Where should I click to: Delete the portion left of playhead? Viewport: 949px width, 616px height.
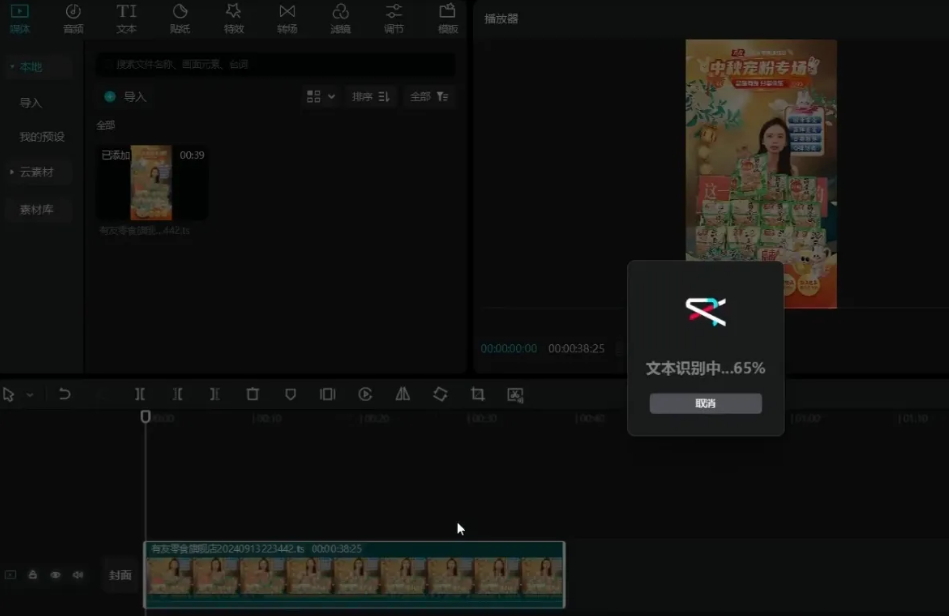click(x=177, y=395)
